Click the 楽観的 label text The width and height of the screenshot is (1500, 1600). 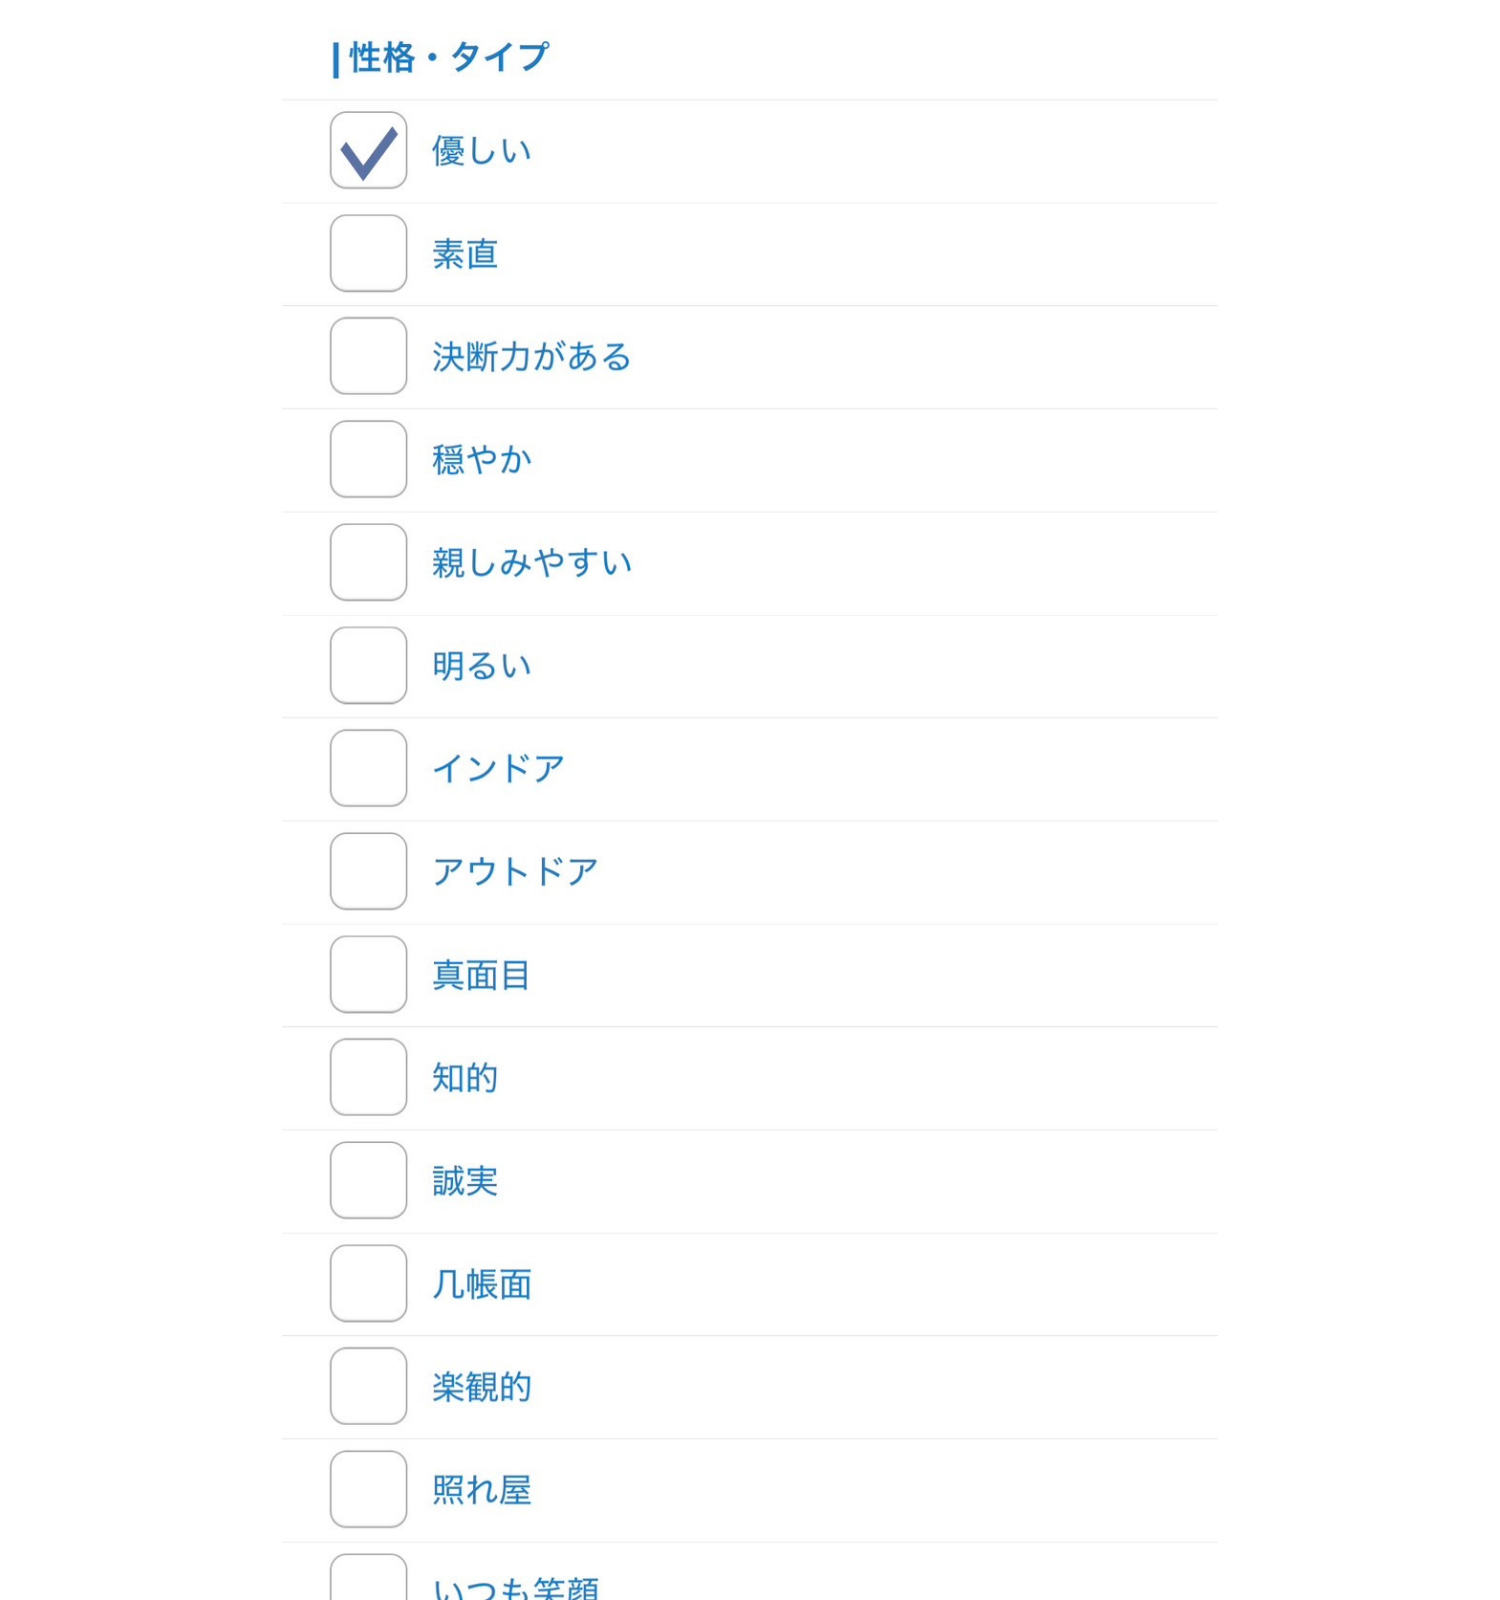(481, 1387)
